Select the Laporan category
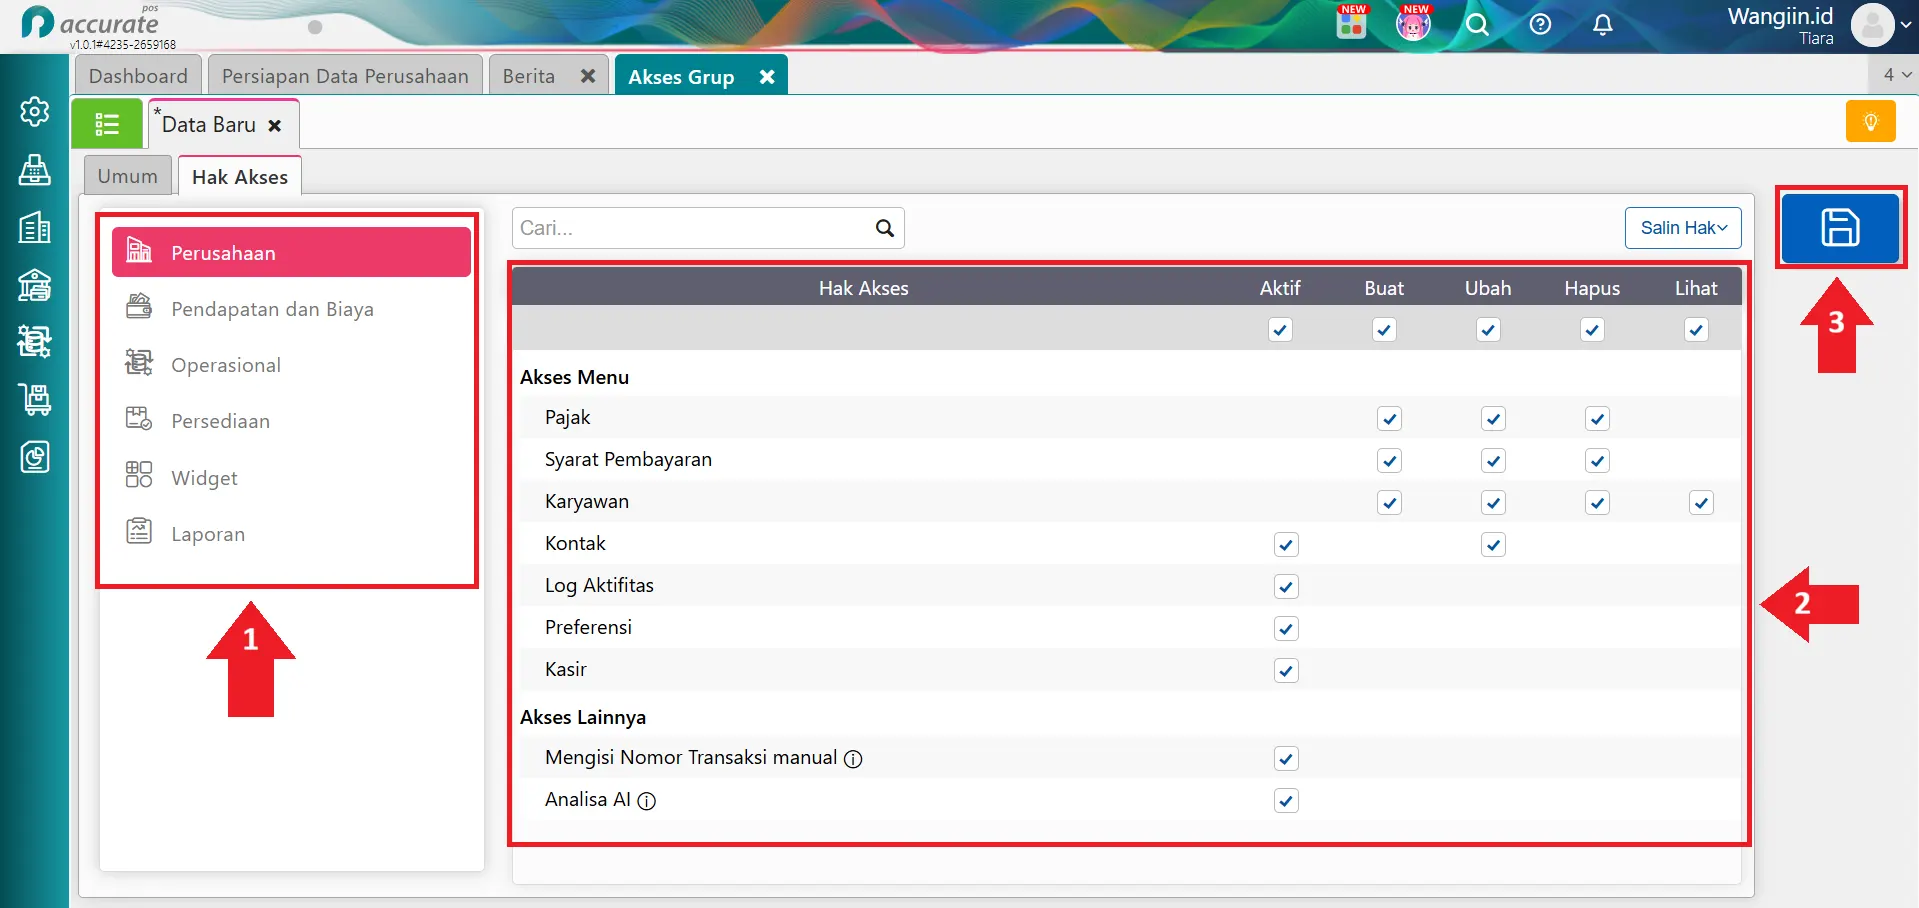1919x908 pixels. [291, 534]
